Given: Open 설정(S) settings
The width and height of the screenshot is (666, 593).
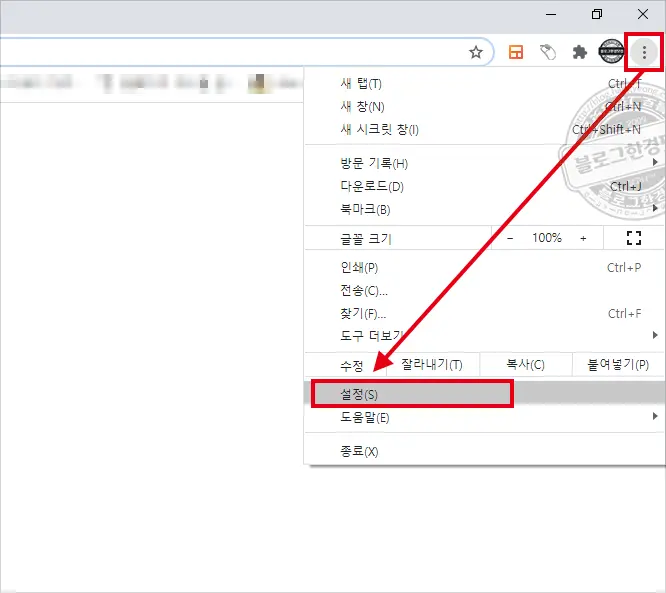Looking at the screenshot, I should point(485,394).
